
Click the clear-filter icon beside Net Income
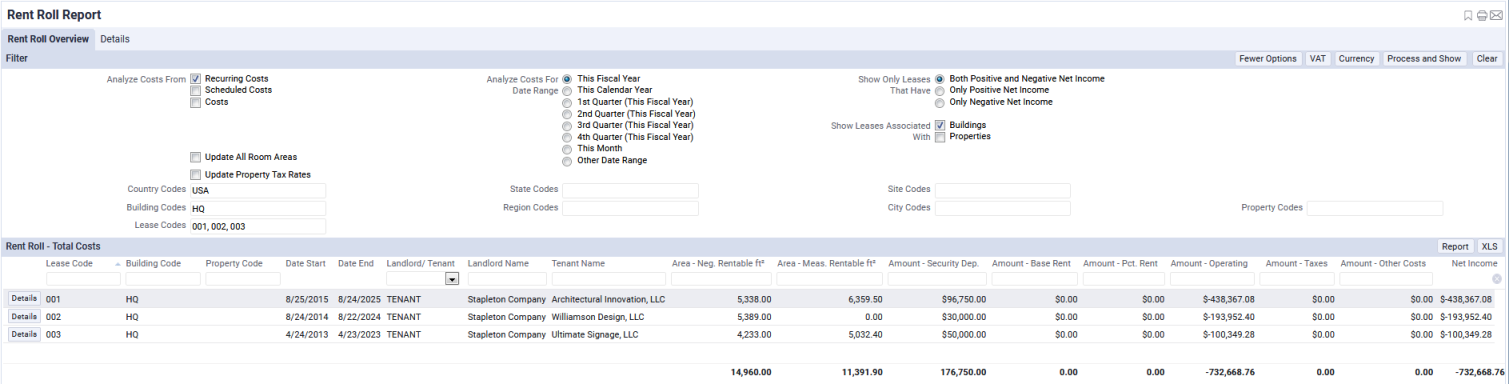tap(1497, 279)
